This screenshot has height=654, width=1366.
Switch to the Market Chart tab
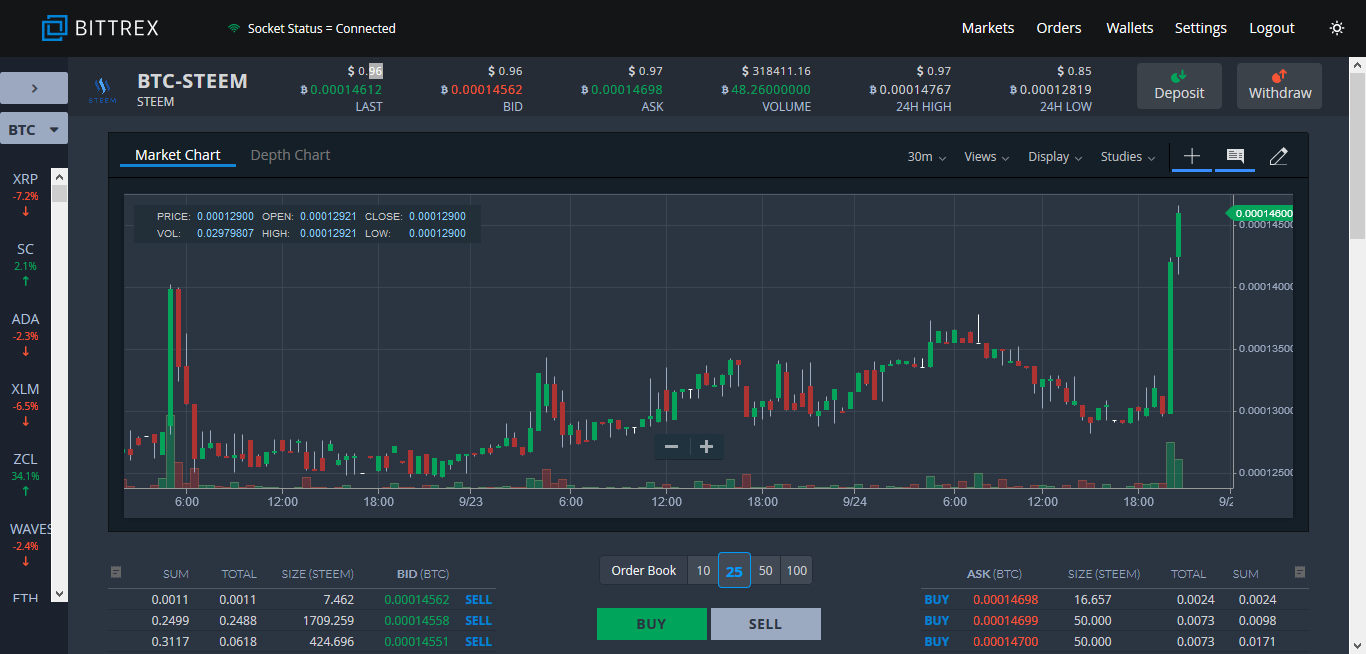(178, 155)
